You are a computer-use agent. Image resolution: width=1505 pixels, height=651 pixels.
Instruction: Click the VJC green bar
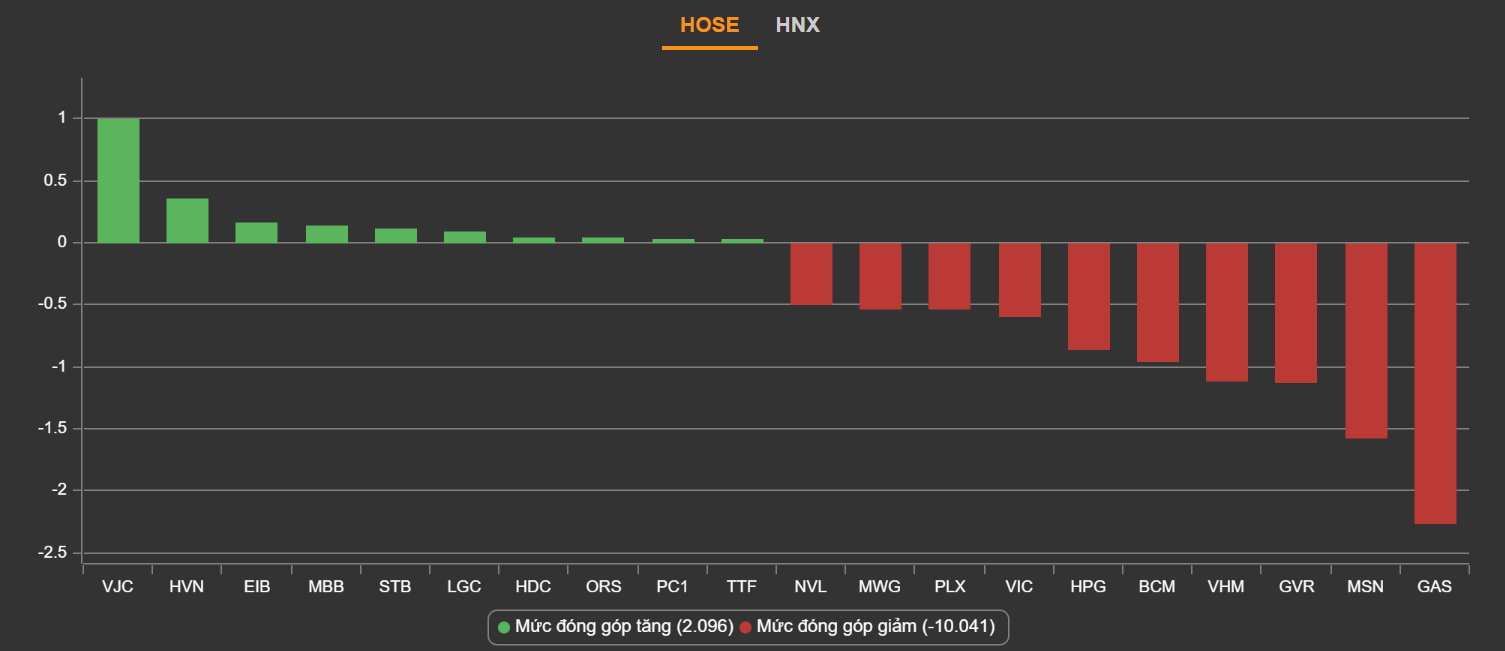point(118,181)
